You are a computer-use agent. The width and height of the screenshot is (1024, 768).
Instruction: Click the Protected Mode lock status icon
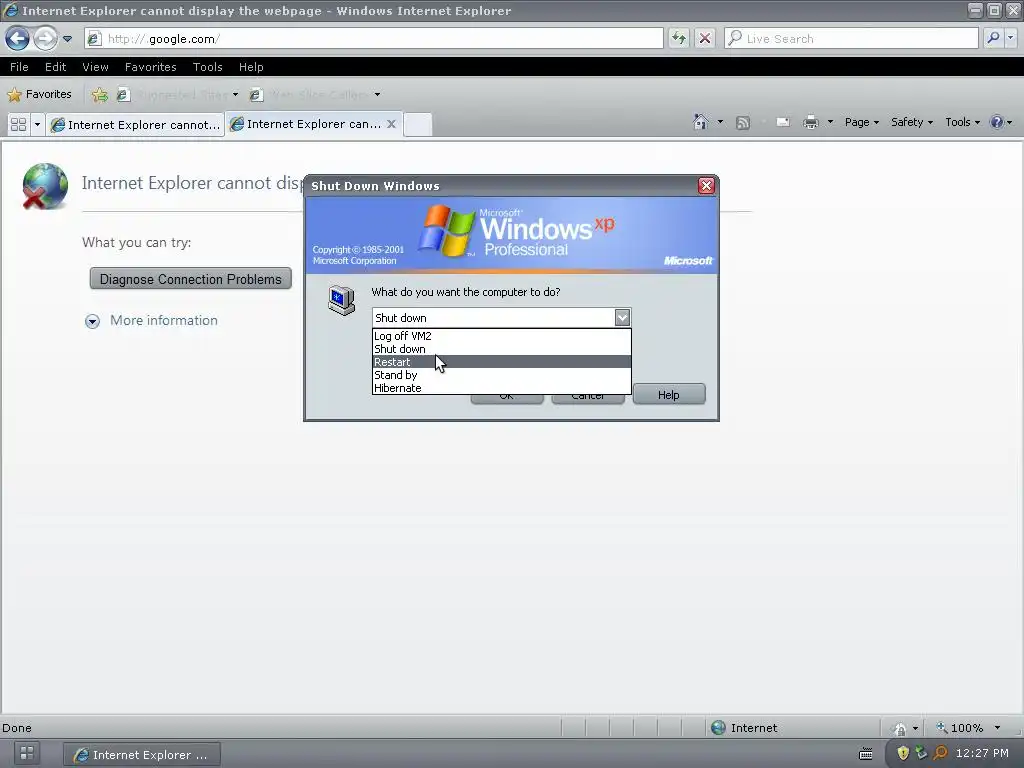click(x=900, y=728)
